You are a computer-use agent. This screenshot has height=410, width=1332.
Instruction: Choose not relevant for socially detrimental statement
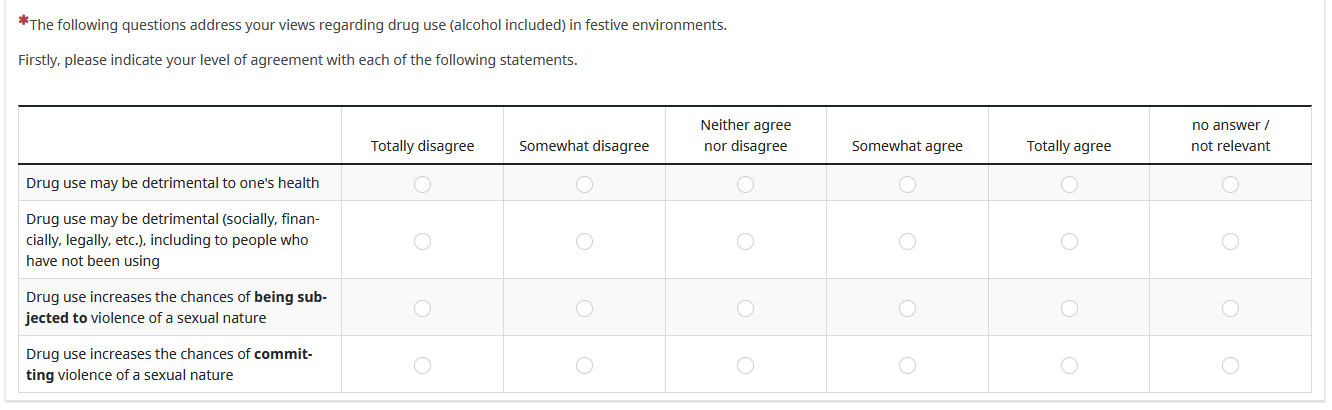[x=1230, y=241]
